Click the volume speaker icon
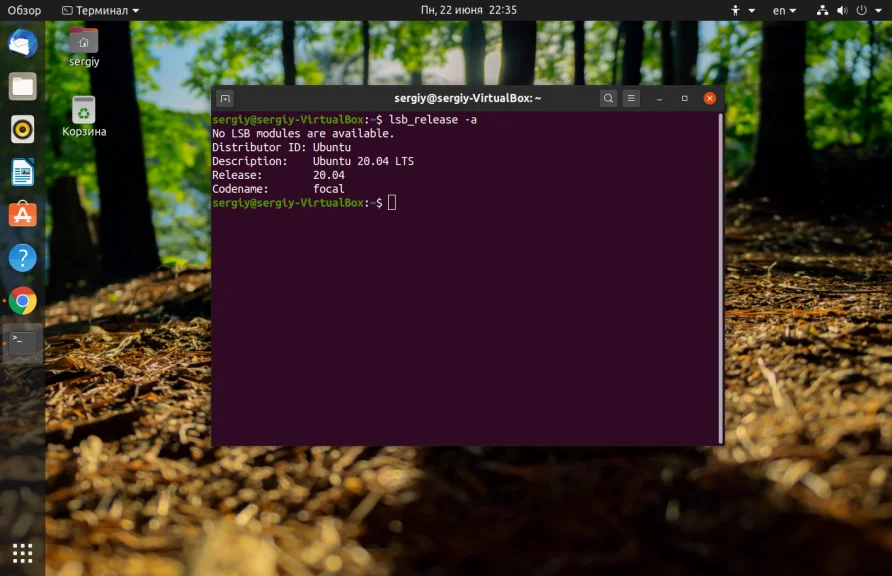 842,10
